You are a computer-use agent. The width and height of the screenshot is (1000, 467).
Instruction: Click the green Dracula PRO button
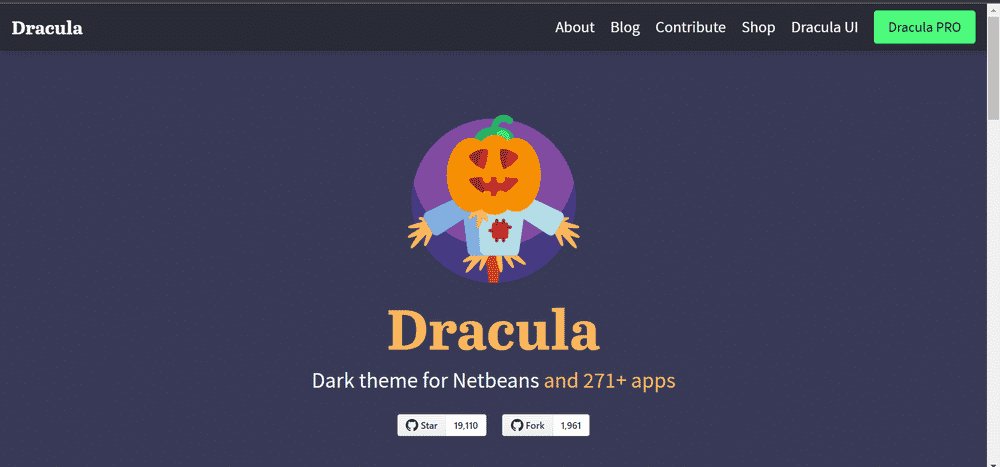coord(925,27)
